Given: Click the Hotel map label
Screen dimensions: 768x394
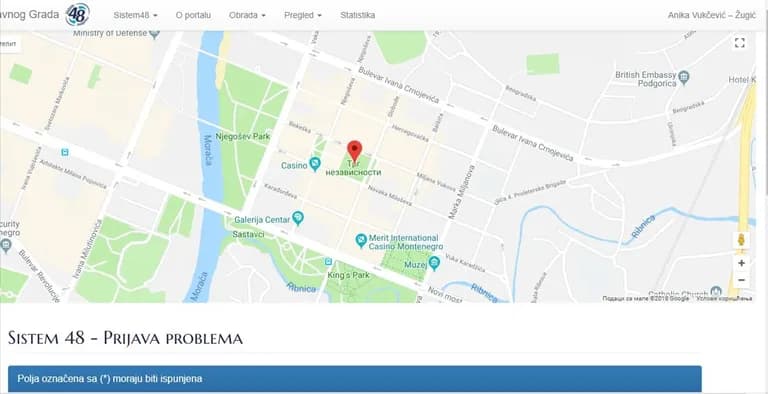Looking at the screenshot, I should pos(742,80).
